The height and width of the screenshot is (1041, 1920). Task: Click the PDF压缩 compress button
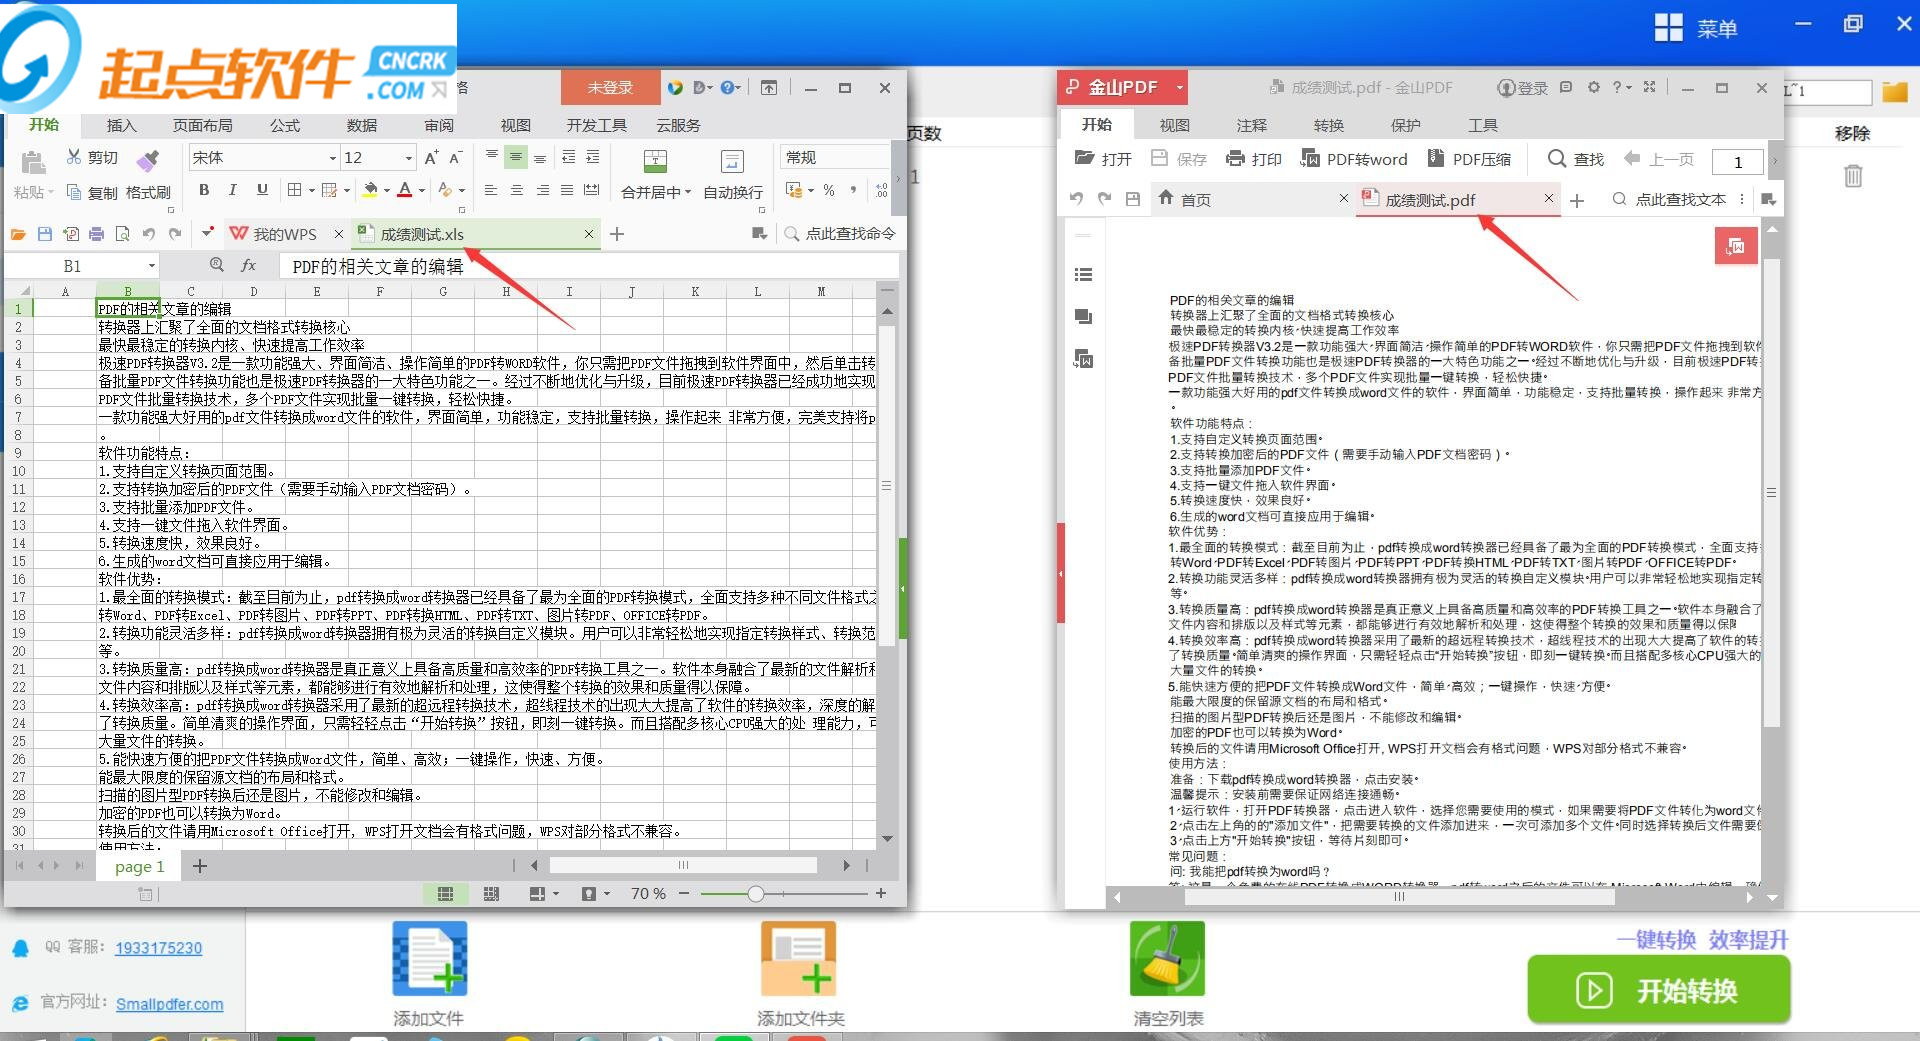click(x=1469, y=158)
